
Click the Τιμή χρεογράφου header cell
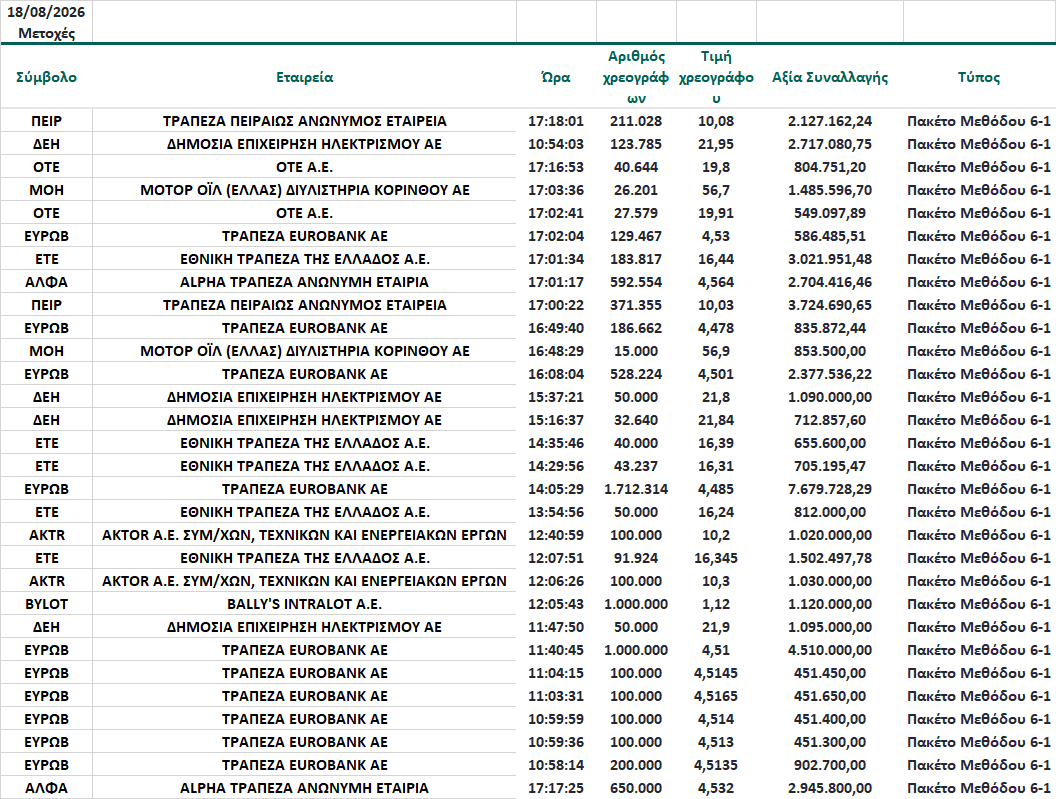point(716,77)
